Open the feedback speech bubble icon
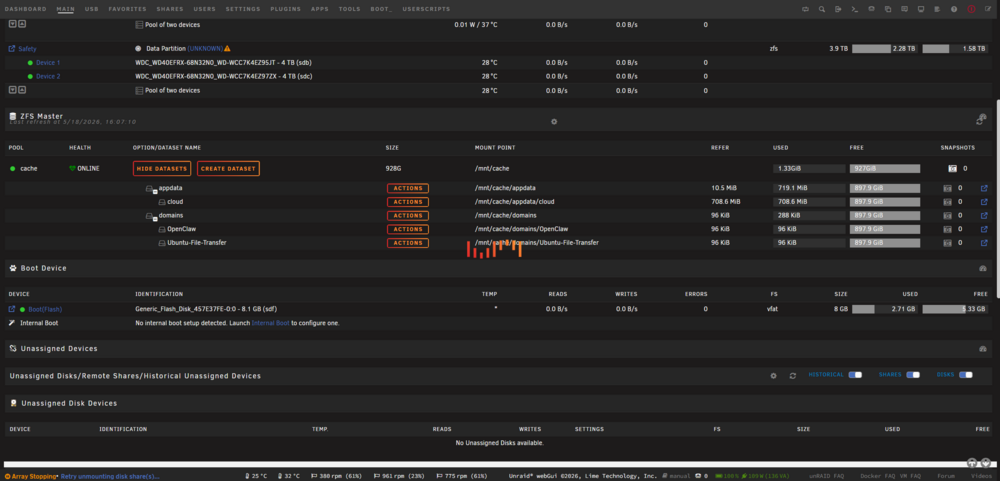Viewport: 1000px width, 481px height. click(904, 10)
